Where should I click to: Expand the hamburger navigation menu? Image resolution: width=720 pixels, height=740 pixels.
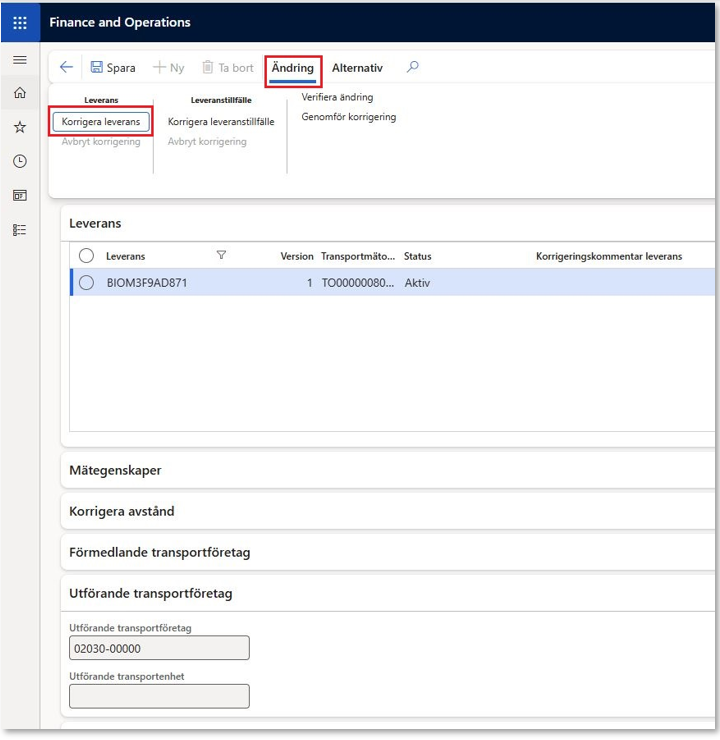pyautogui.click(x=19, y=60)
